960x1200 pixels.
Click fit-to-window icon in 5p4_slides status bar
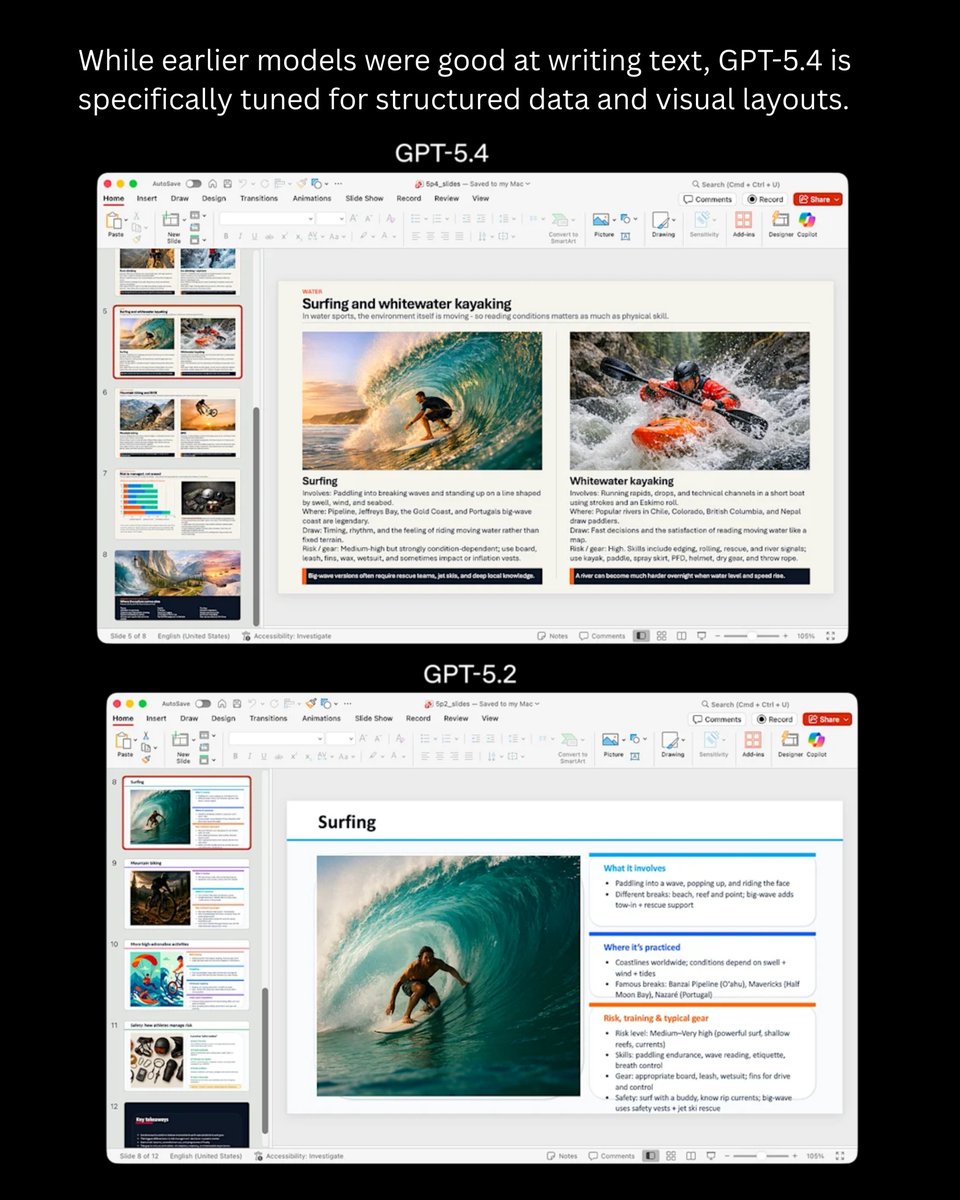coord(831,636)
